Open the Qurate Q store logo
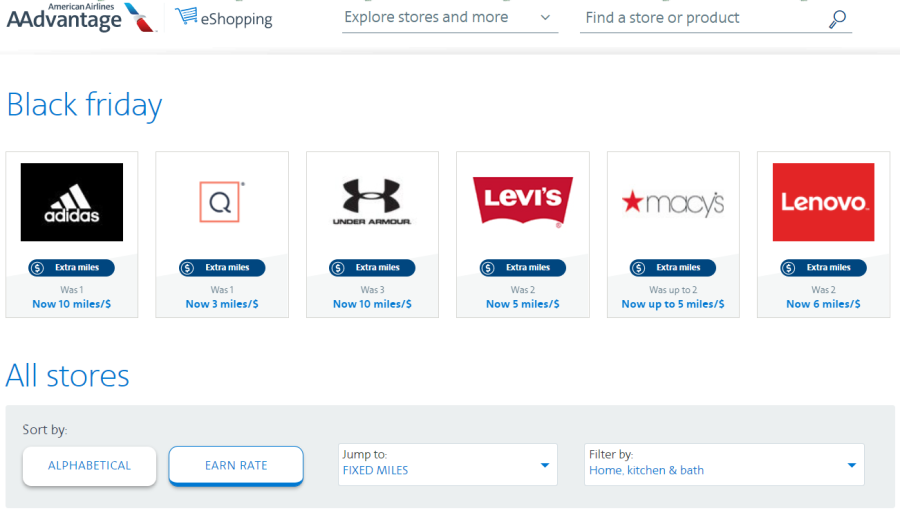900x513 pixels. 222,202
